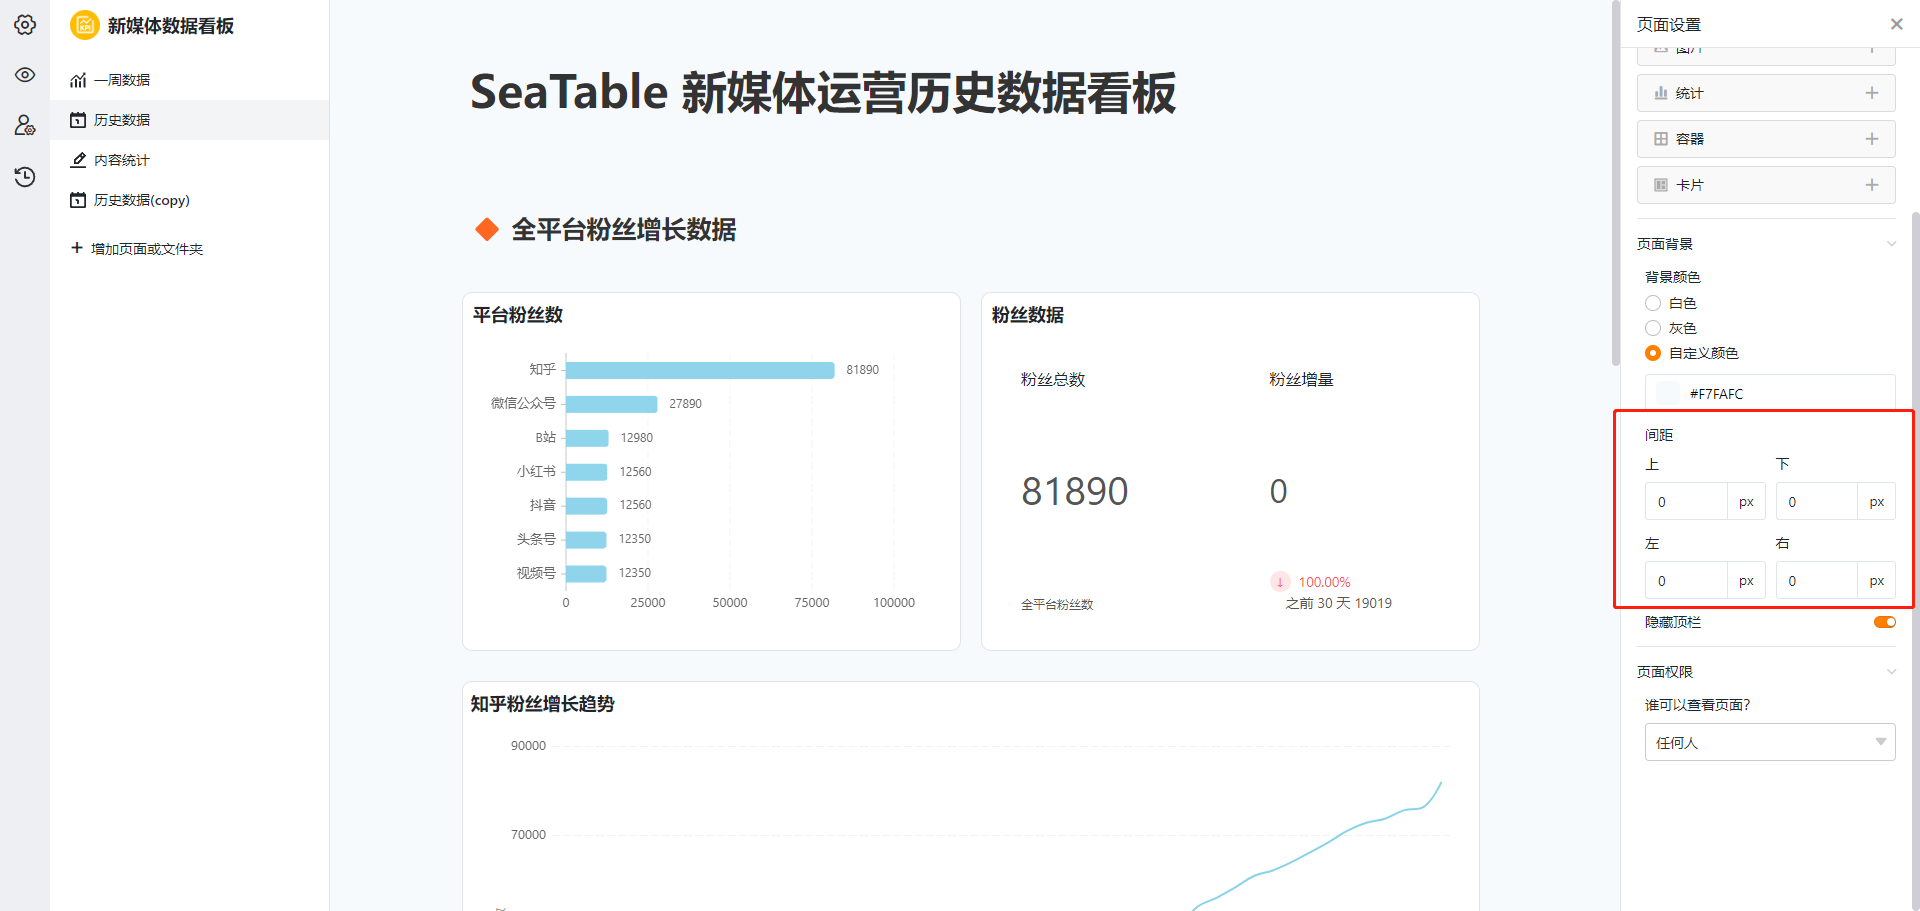
Task: Open the 任何人 page permission dropdown
Action: point(1770,742)
